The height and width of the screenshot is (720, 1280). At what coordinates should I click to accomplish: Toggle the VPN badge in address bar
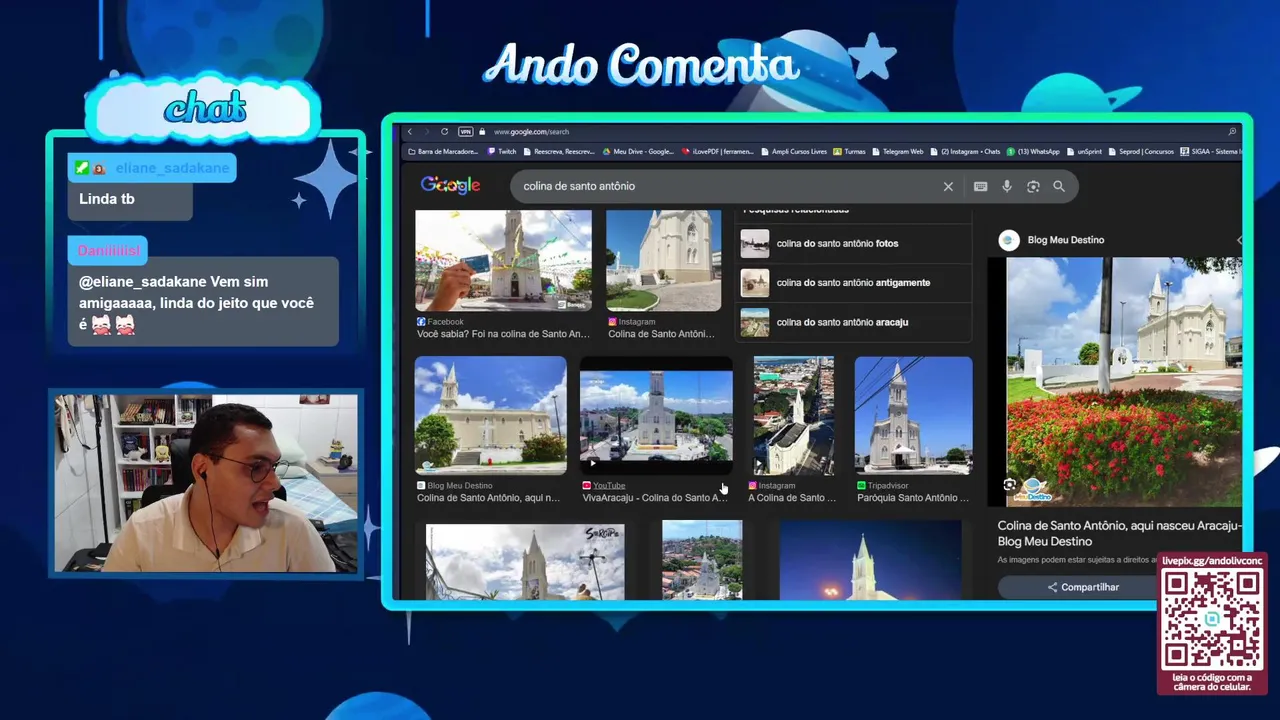click(465, 131)
